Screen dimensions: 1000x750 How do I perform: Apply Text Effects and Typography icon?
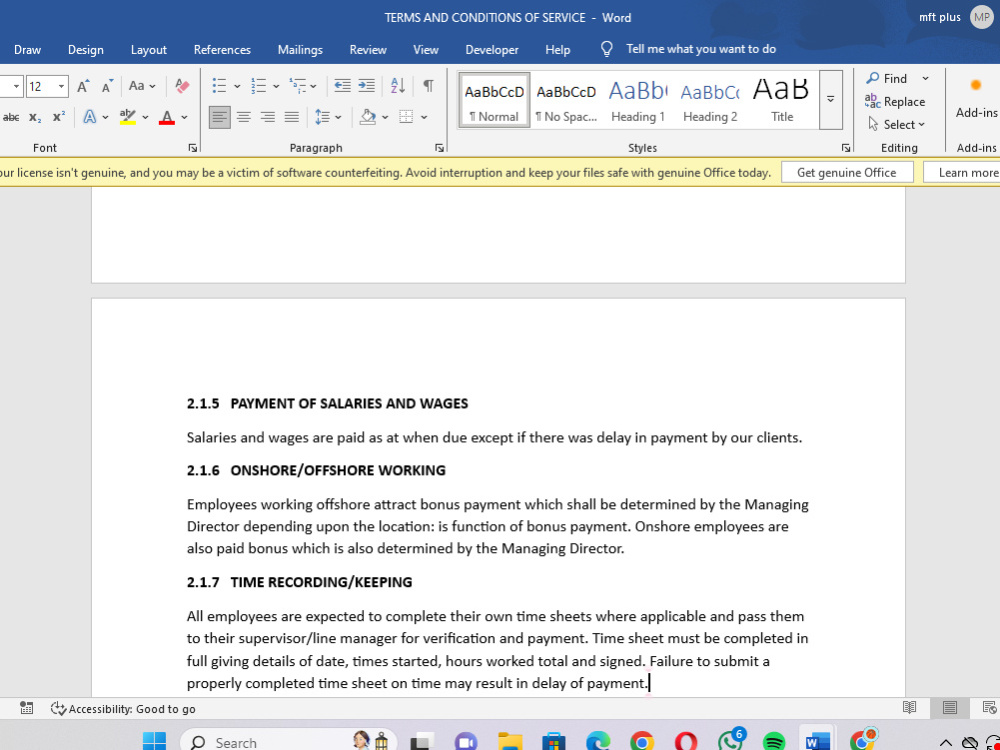point(90,117)
